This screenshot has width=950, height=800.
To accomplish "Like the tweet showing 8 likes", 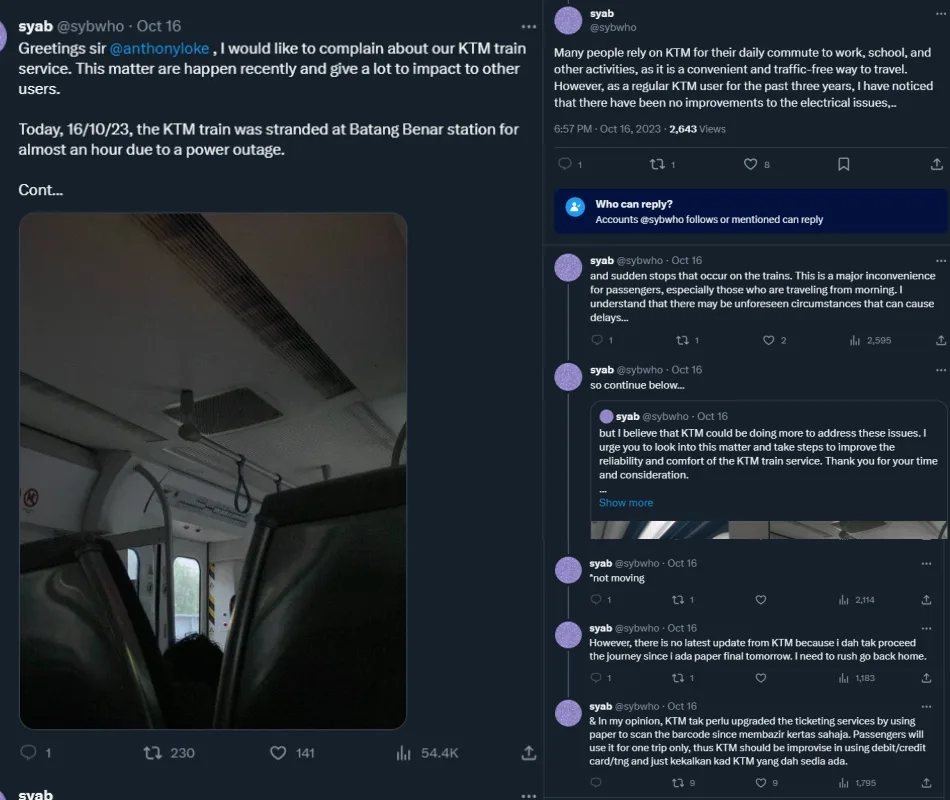I will pos(750,164).
